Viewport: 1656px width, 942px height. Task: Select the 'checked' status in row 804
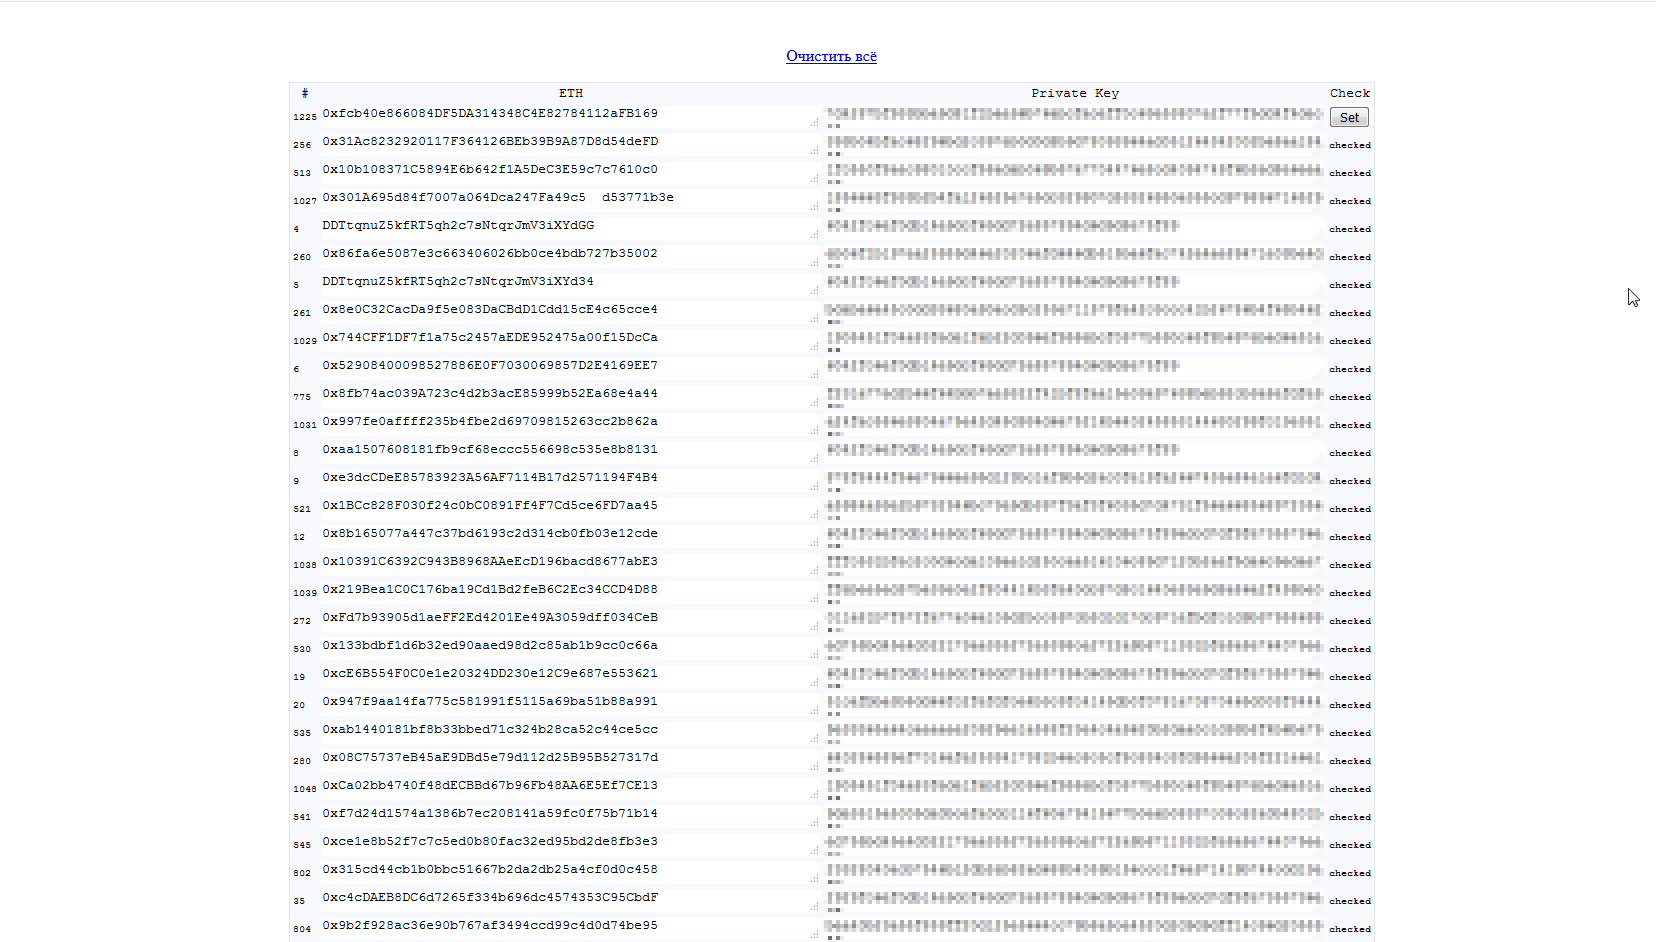click(x=1350, y=929)
